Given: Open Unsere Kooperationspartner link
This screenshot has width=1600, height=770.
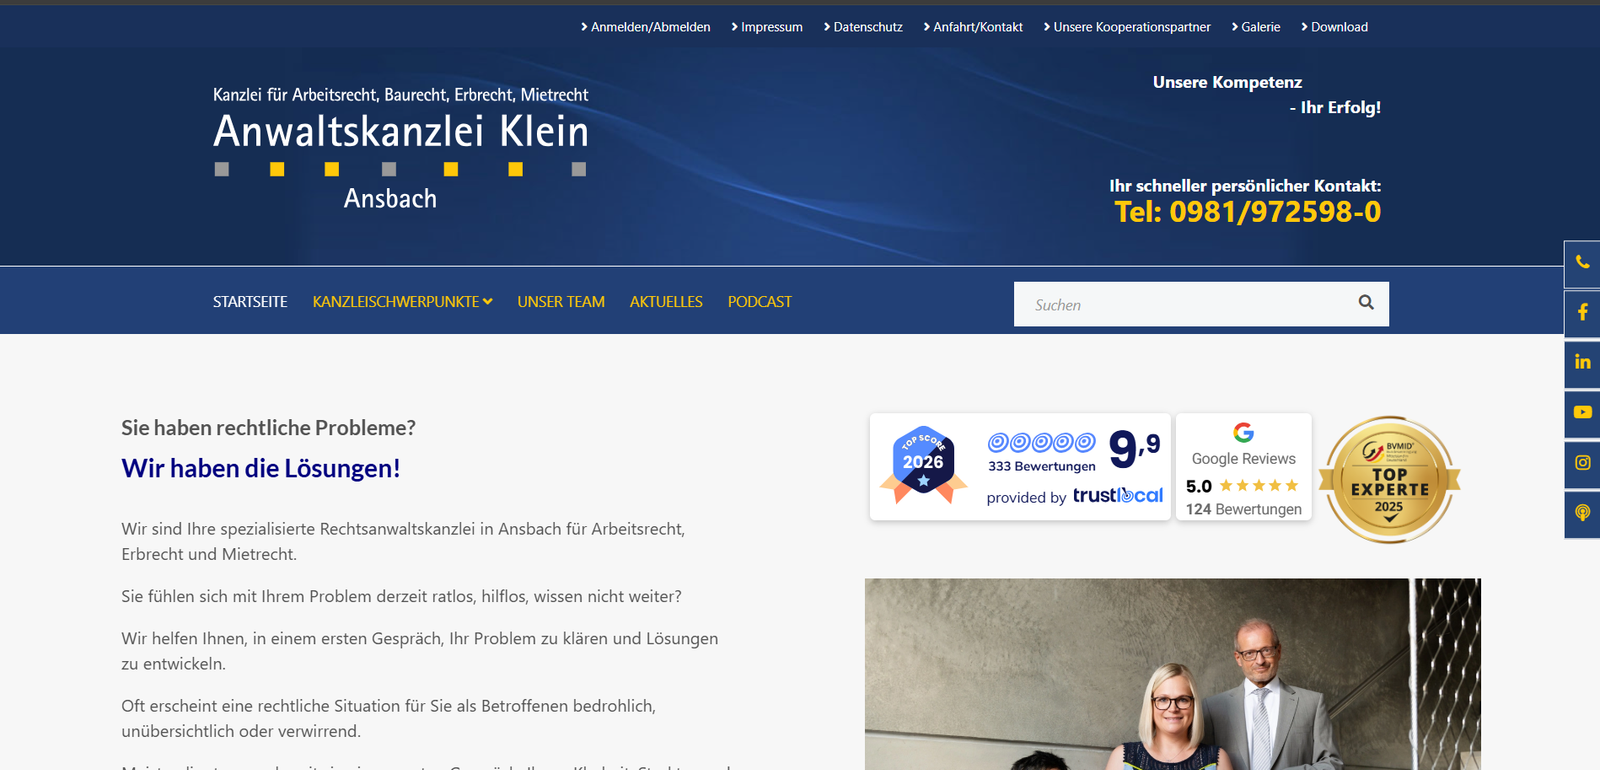Looking at the screenshot, I should tap(1127, 27).
